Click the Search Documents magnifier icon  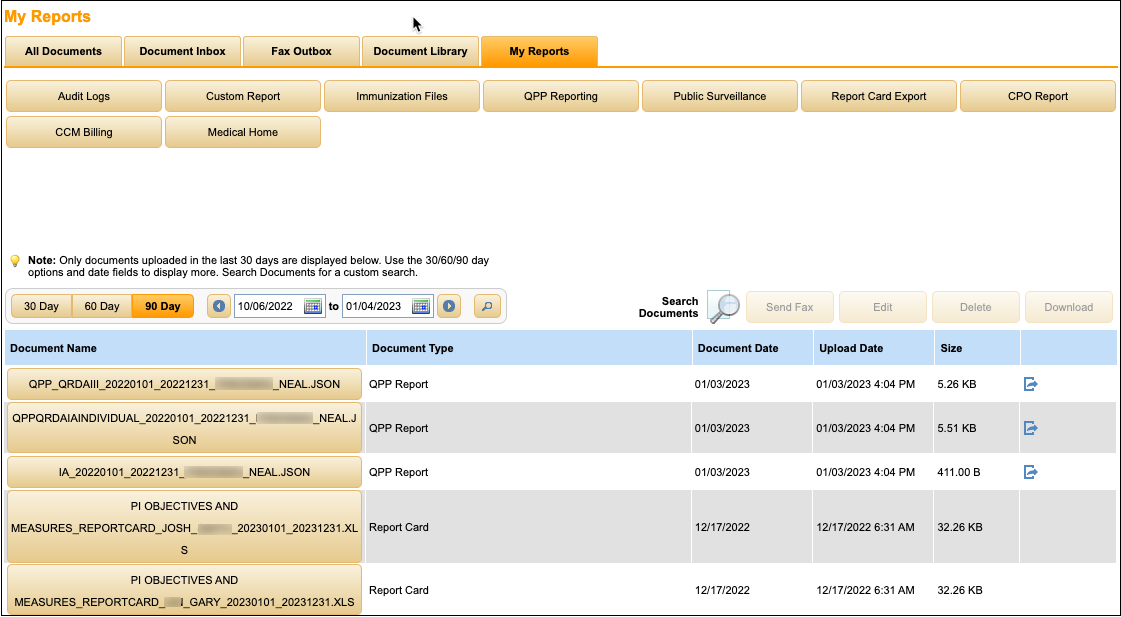click(x=722, y=307)
